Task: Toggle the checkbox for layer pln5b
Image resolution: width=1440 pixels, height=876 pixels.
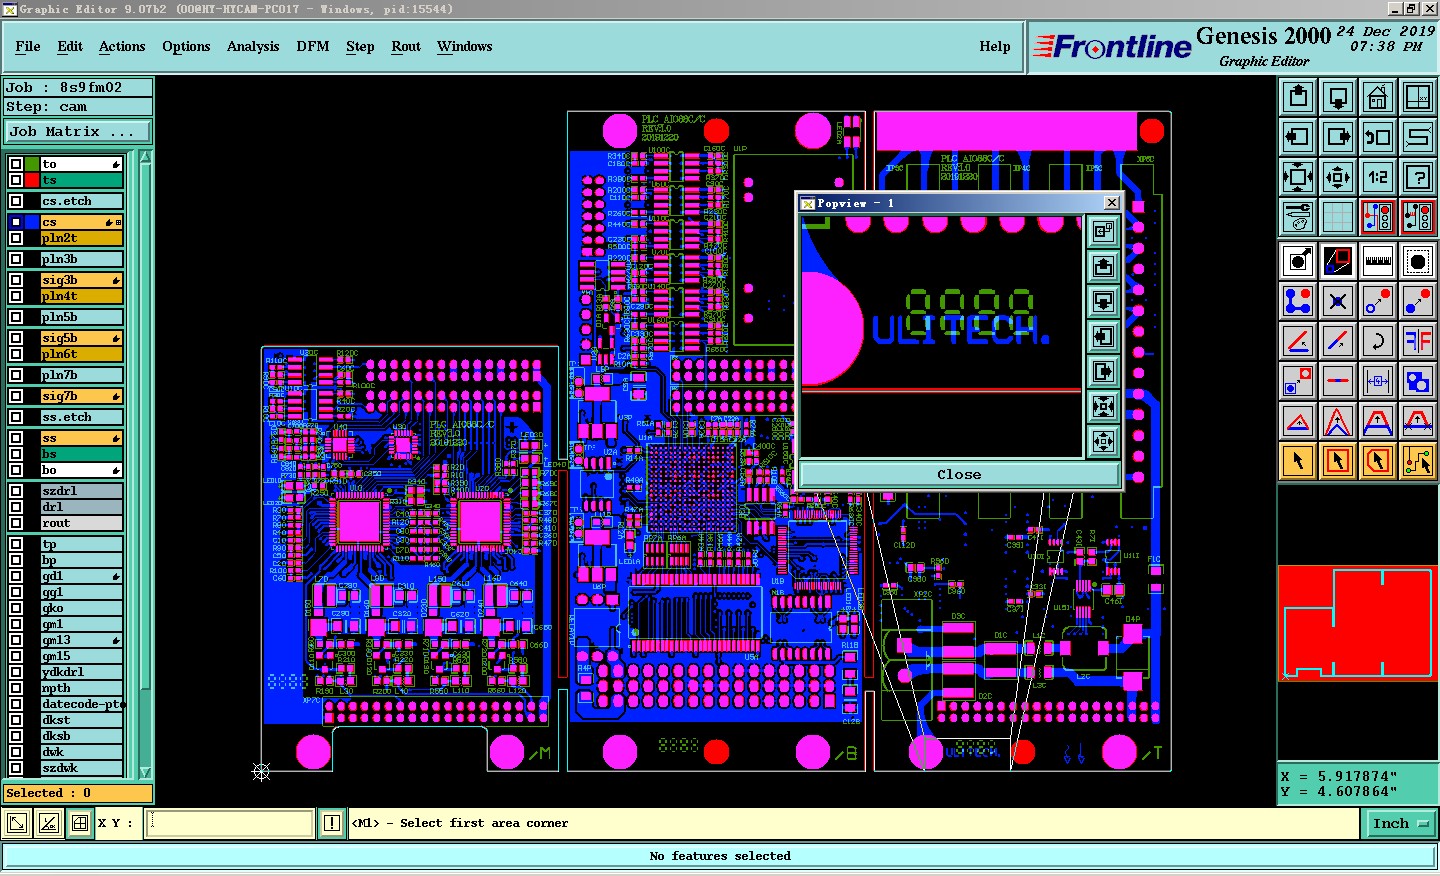Action: coord(16,317)
